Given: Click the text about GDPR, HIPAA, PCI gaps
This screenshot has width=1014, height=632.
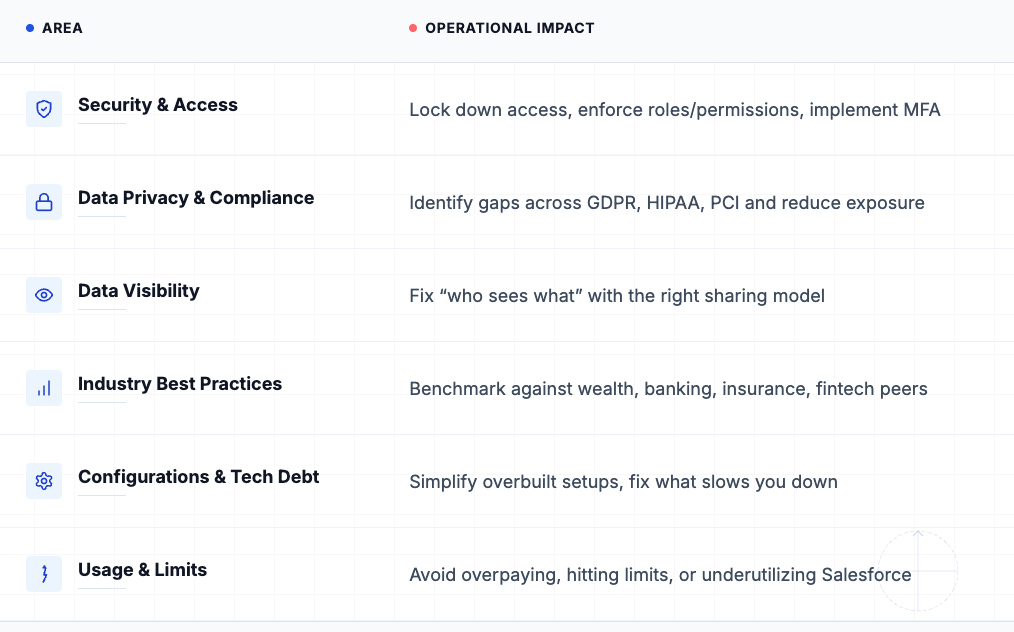Looking at the screenshot, I should point(666,203).
